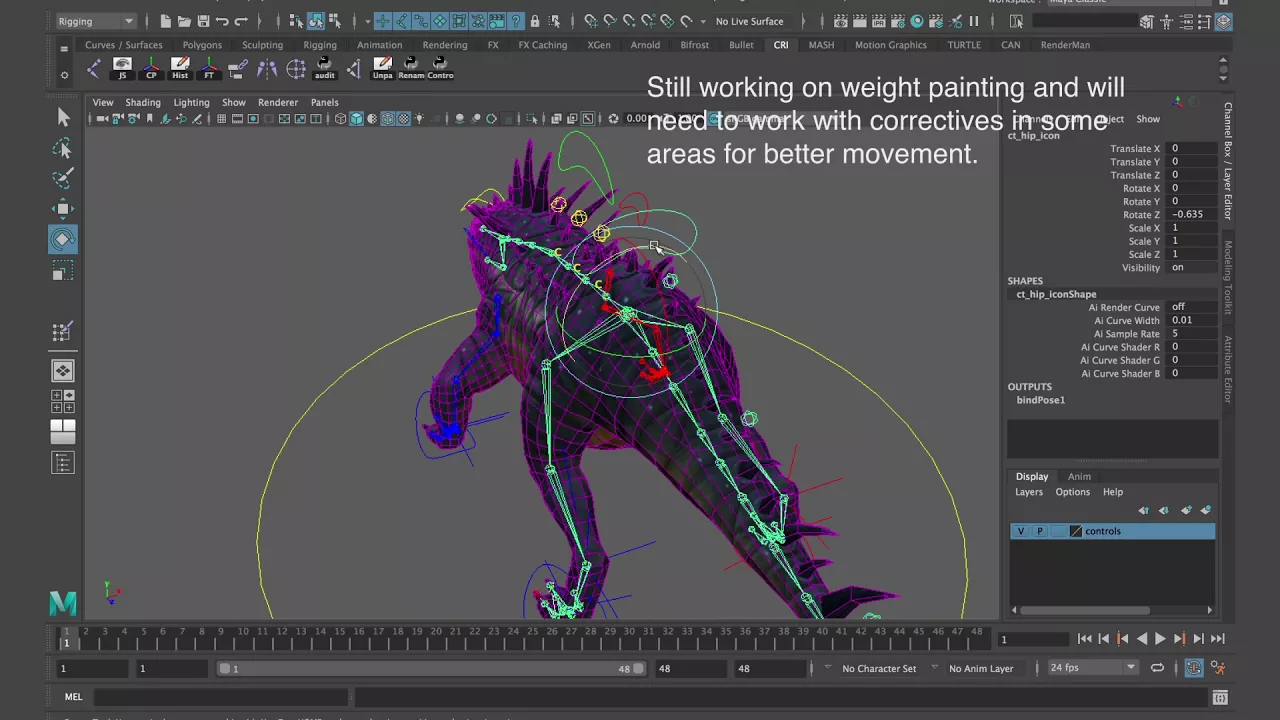
Task: Select the highlighted Rotate tool
Action: (x=62, y=239)
